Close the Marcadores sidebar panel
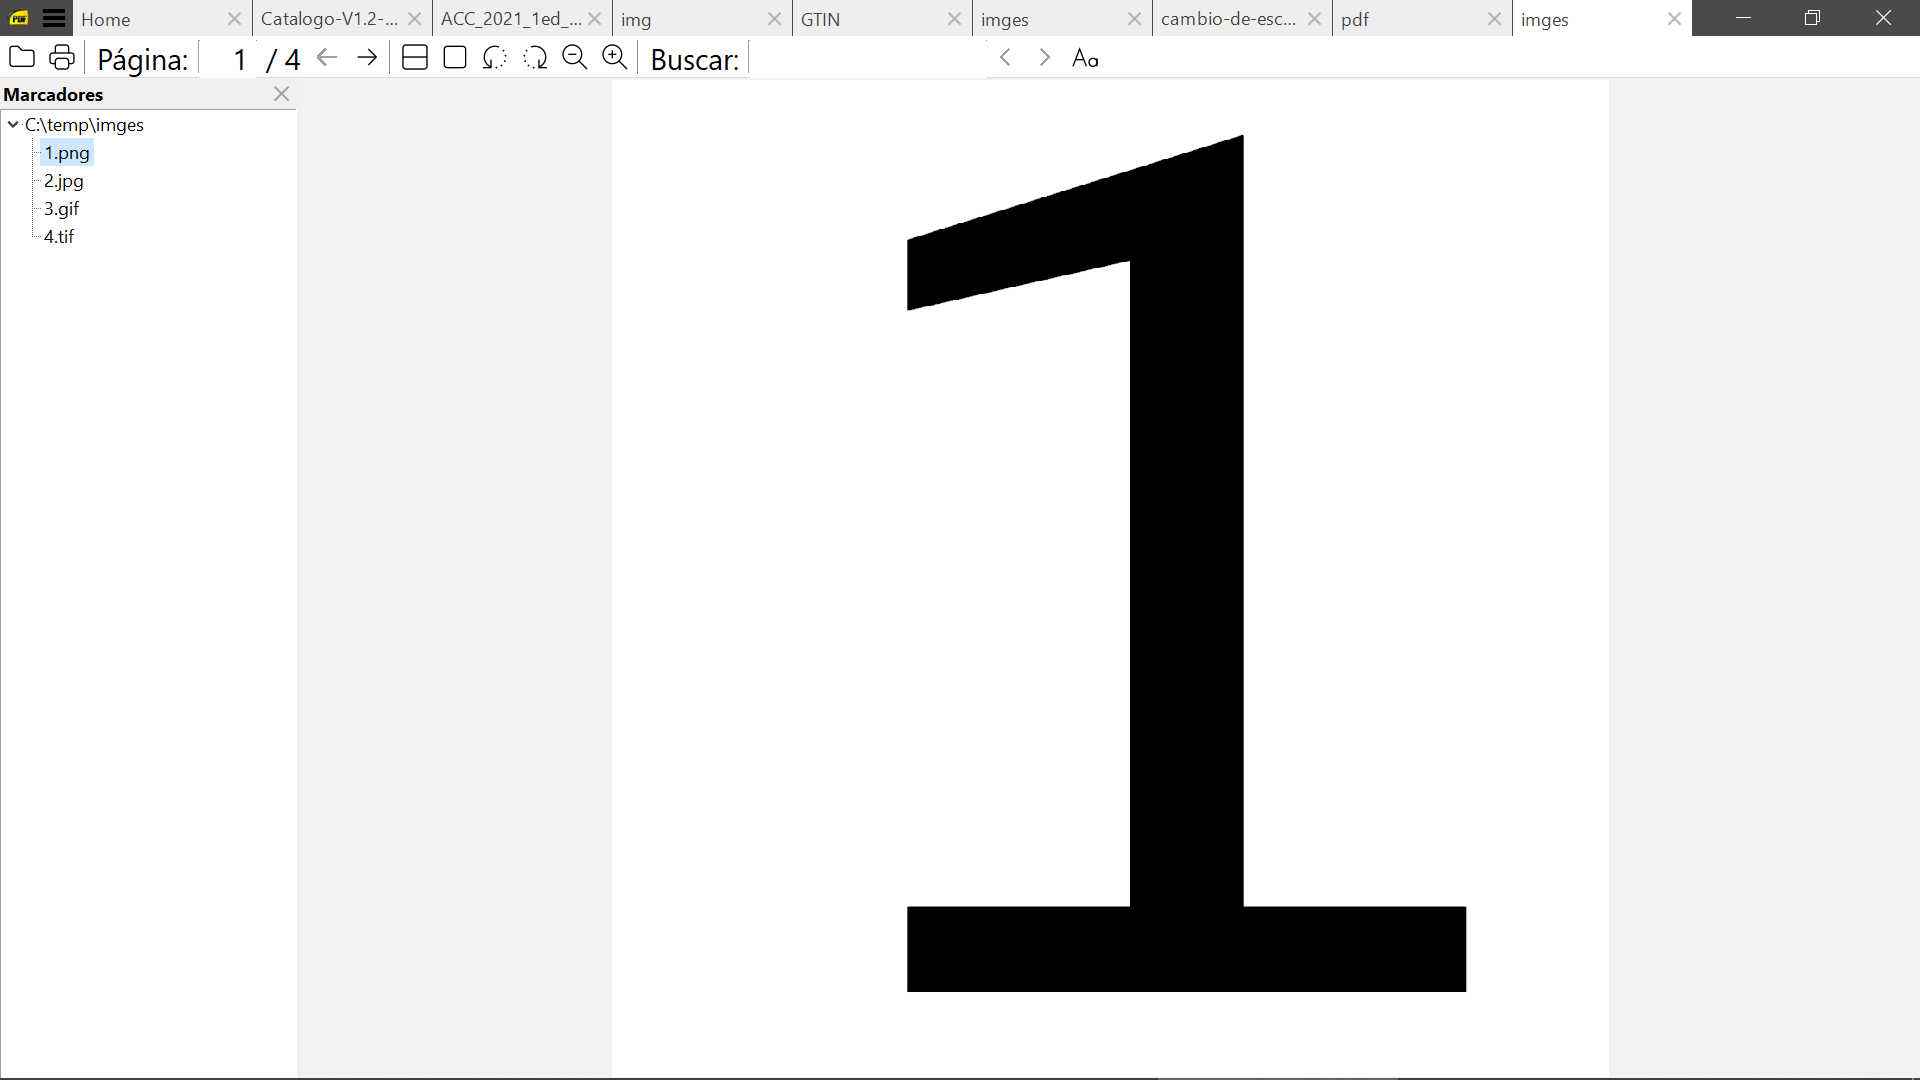This screenshot has height=1080, width=1920. click(281, 94)
